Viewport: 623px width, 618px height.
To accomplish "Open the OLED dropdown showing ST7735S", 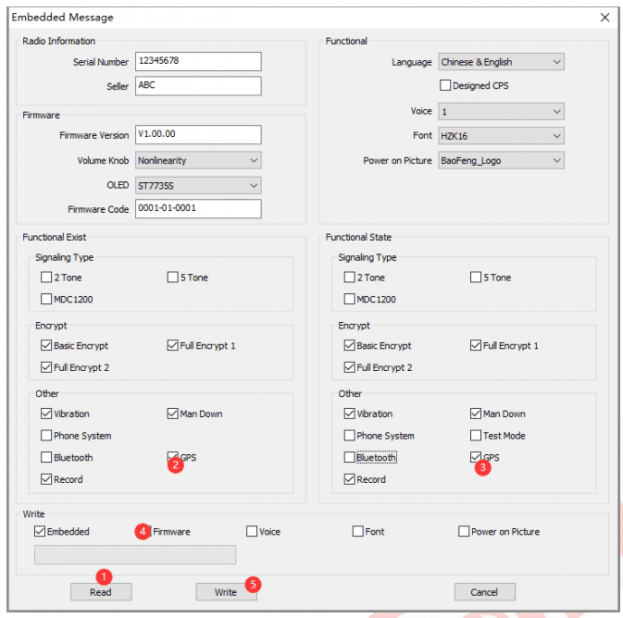I will click(x=197, y=185).
